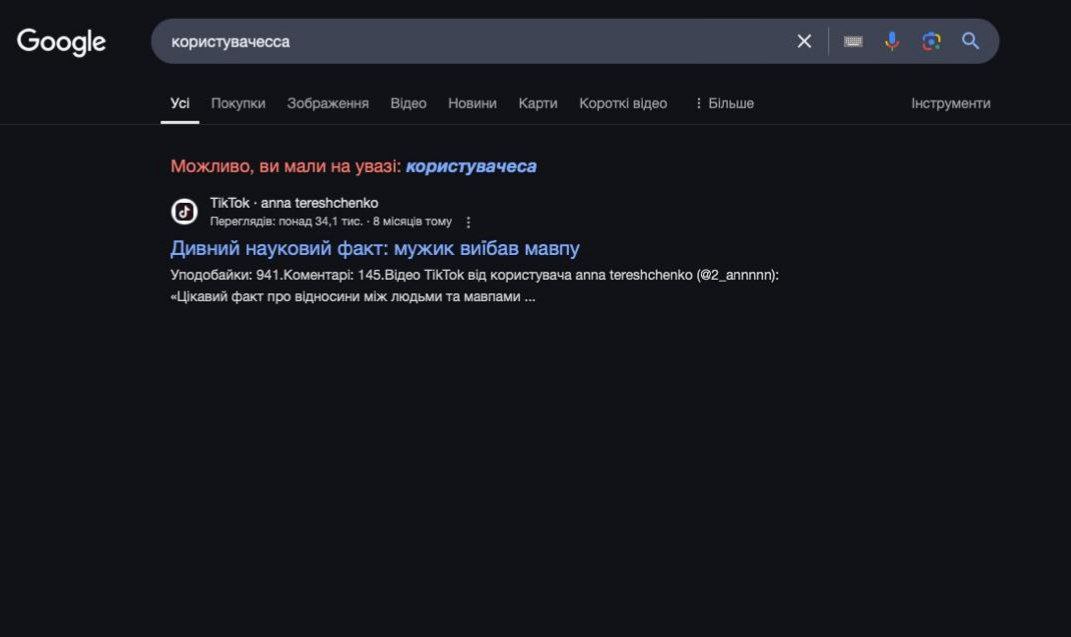The height and width of the screenshot is (637, 1071).
Task: Click the snippet line '«Цікавий факт про відносини'
Action: (352, 296)
